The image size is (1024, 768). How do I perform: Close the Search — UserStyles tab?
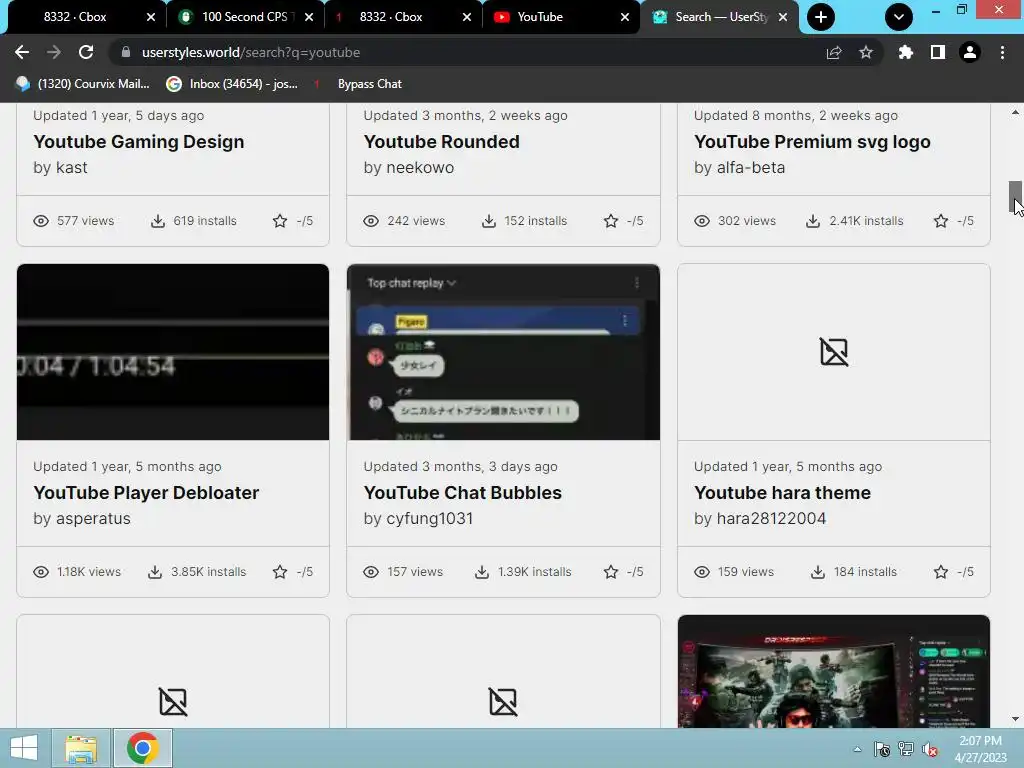[783, 17]
